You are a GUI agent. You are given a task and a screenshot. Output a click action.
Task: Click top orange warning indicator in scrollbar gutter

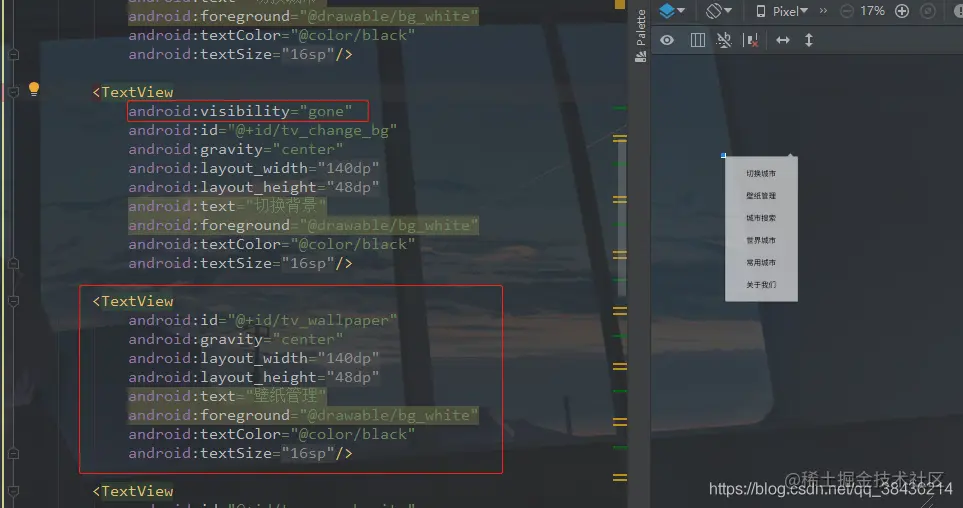[x=620, y=5]
